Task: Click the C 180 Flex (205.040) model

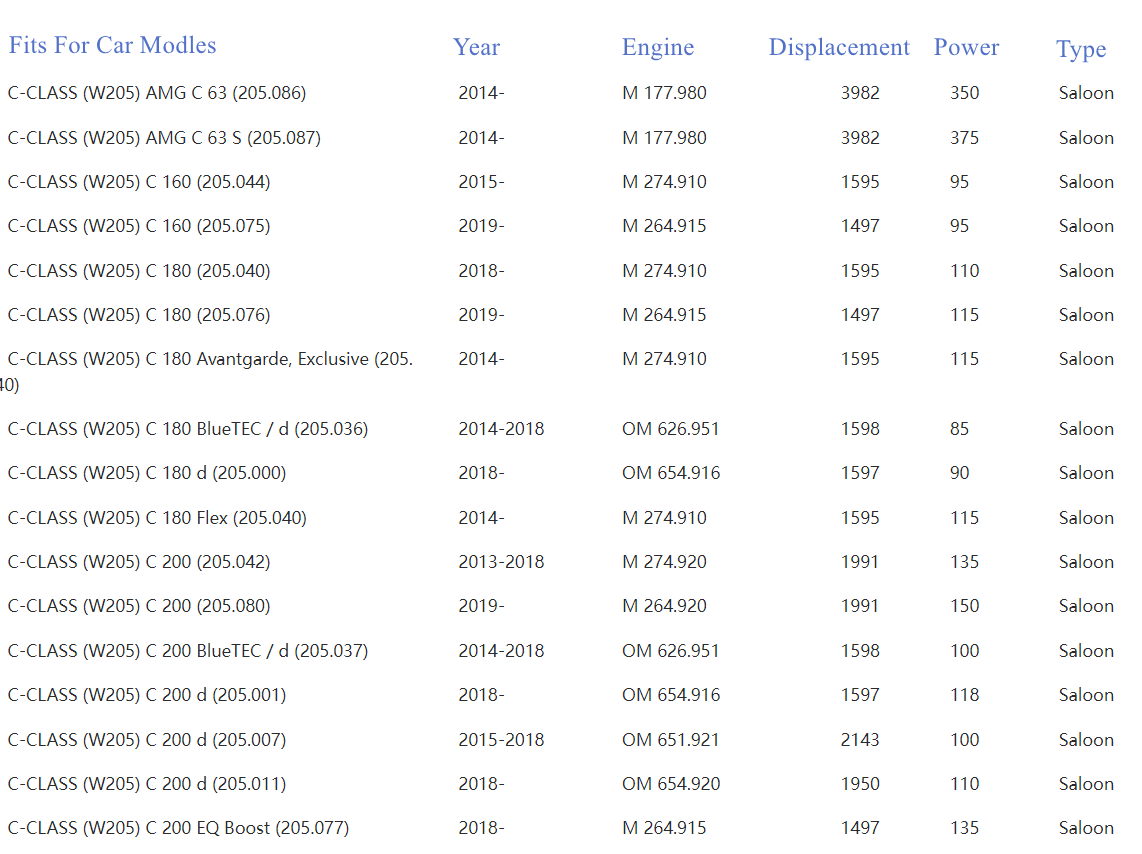Action: pos(157,518)
